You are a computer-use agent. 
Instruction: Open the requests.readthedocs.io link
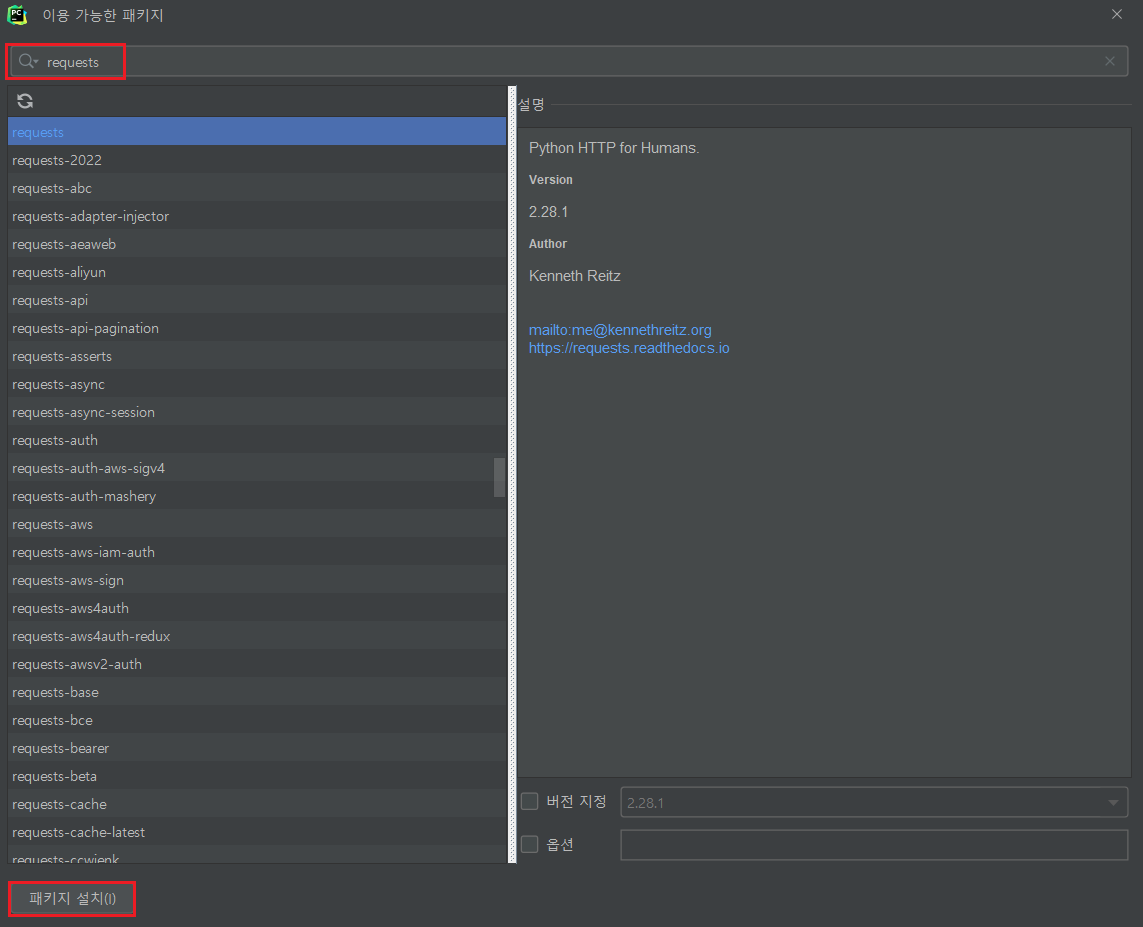(628, 348)
